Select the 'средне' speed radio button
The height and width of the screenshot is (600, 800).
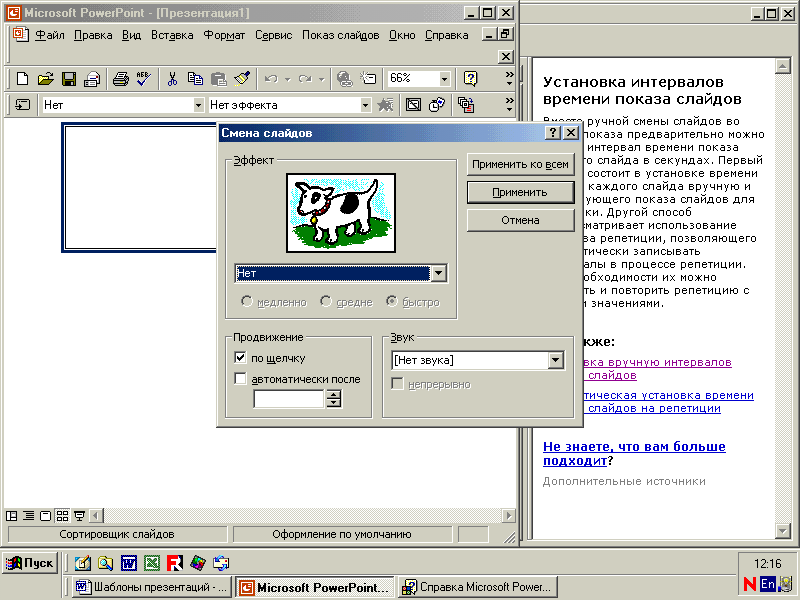click(326, 302)
